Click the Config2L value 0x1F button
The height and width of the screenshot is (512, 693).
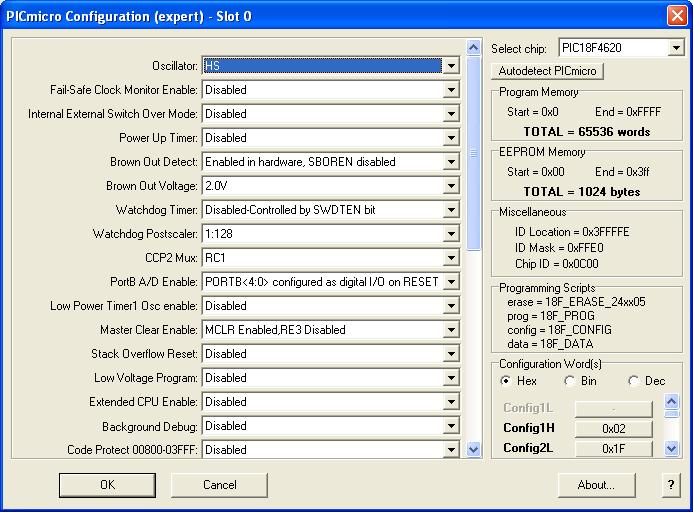[x=613, y=448]
